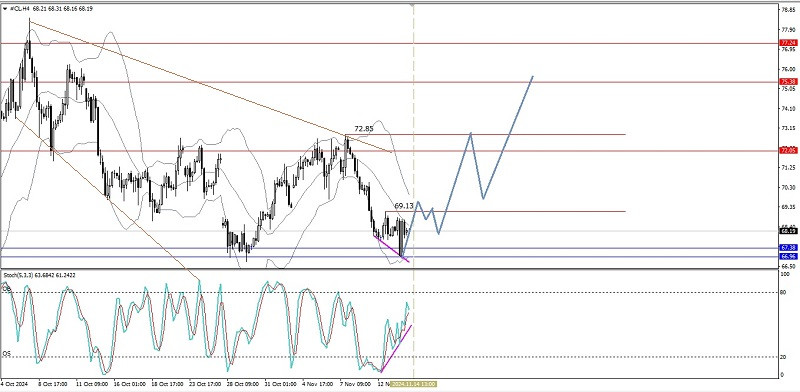Open the chart dropdown triangle beside #CL,H4
This screenshot has width=800, height=392.
click(x=5, y=9)
